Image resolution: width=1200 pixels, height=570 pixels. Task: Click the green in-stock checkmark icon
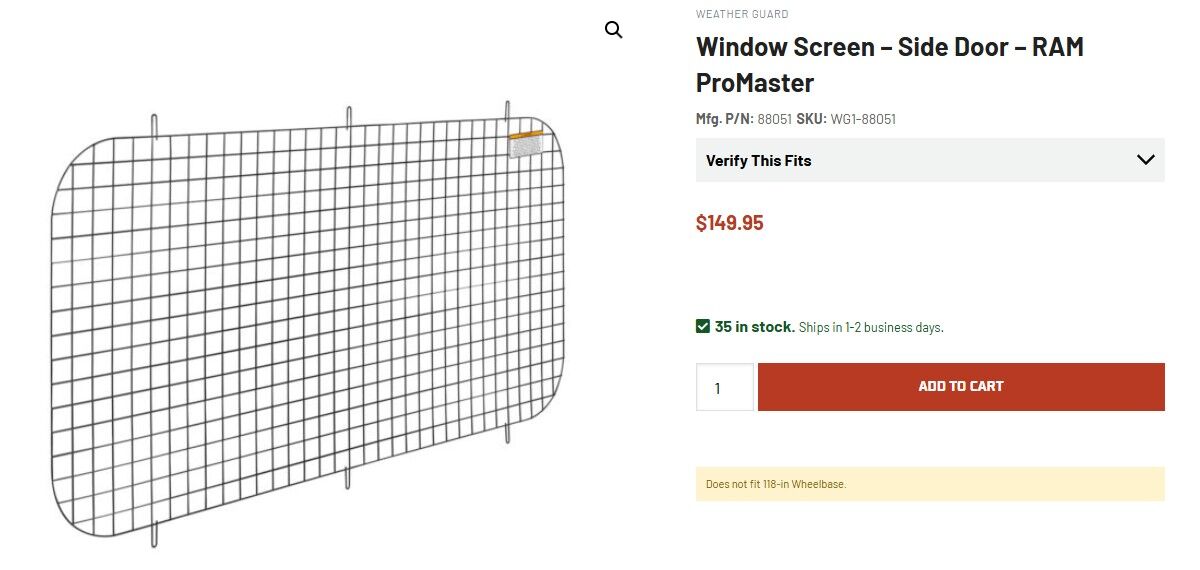[703, 326]
